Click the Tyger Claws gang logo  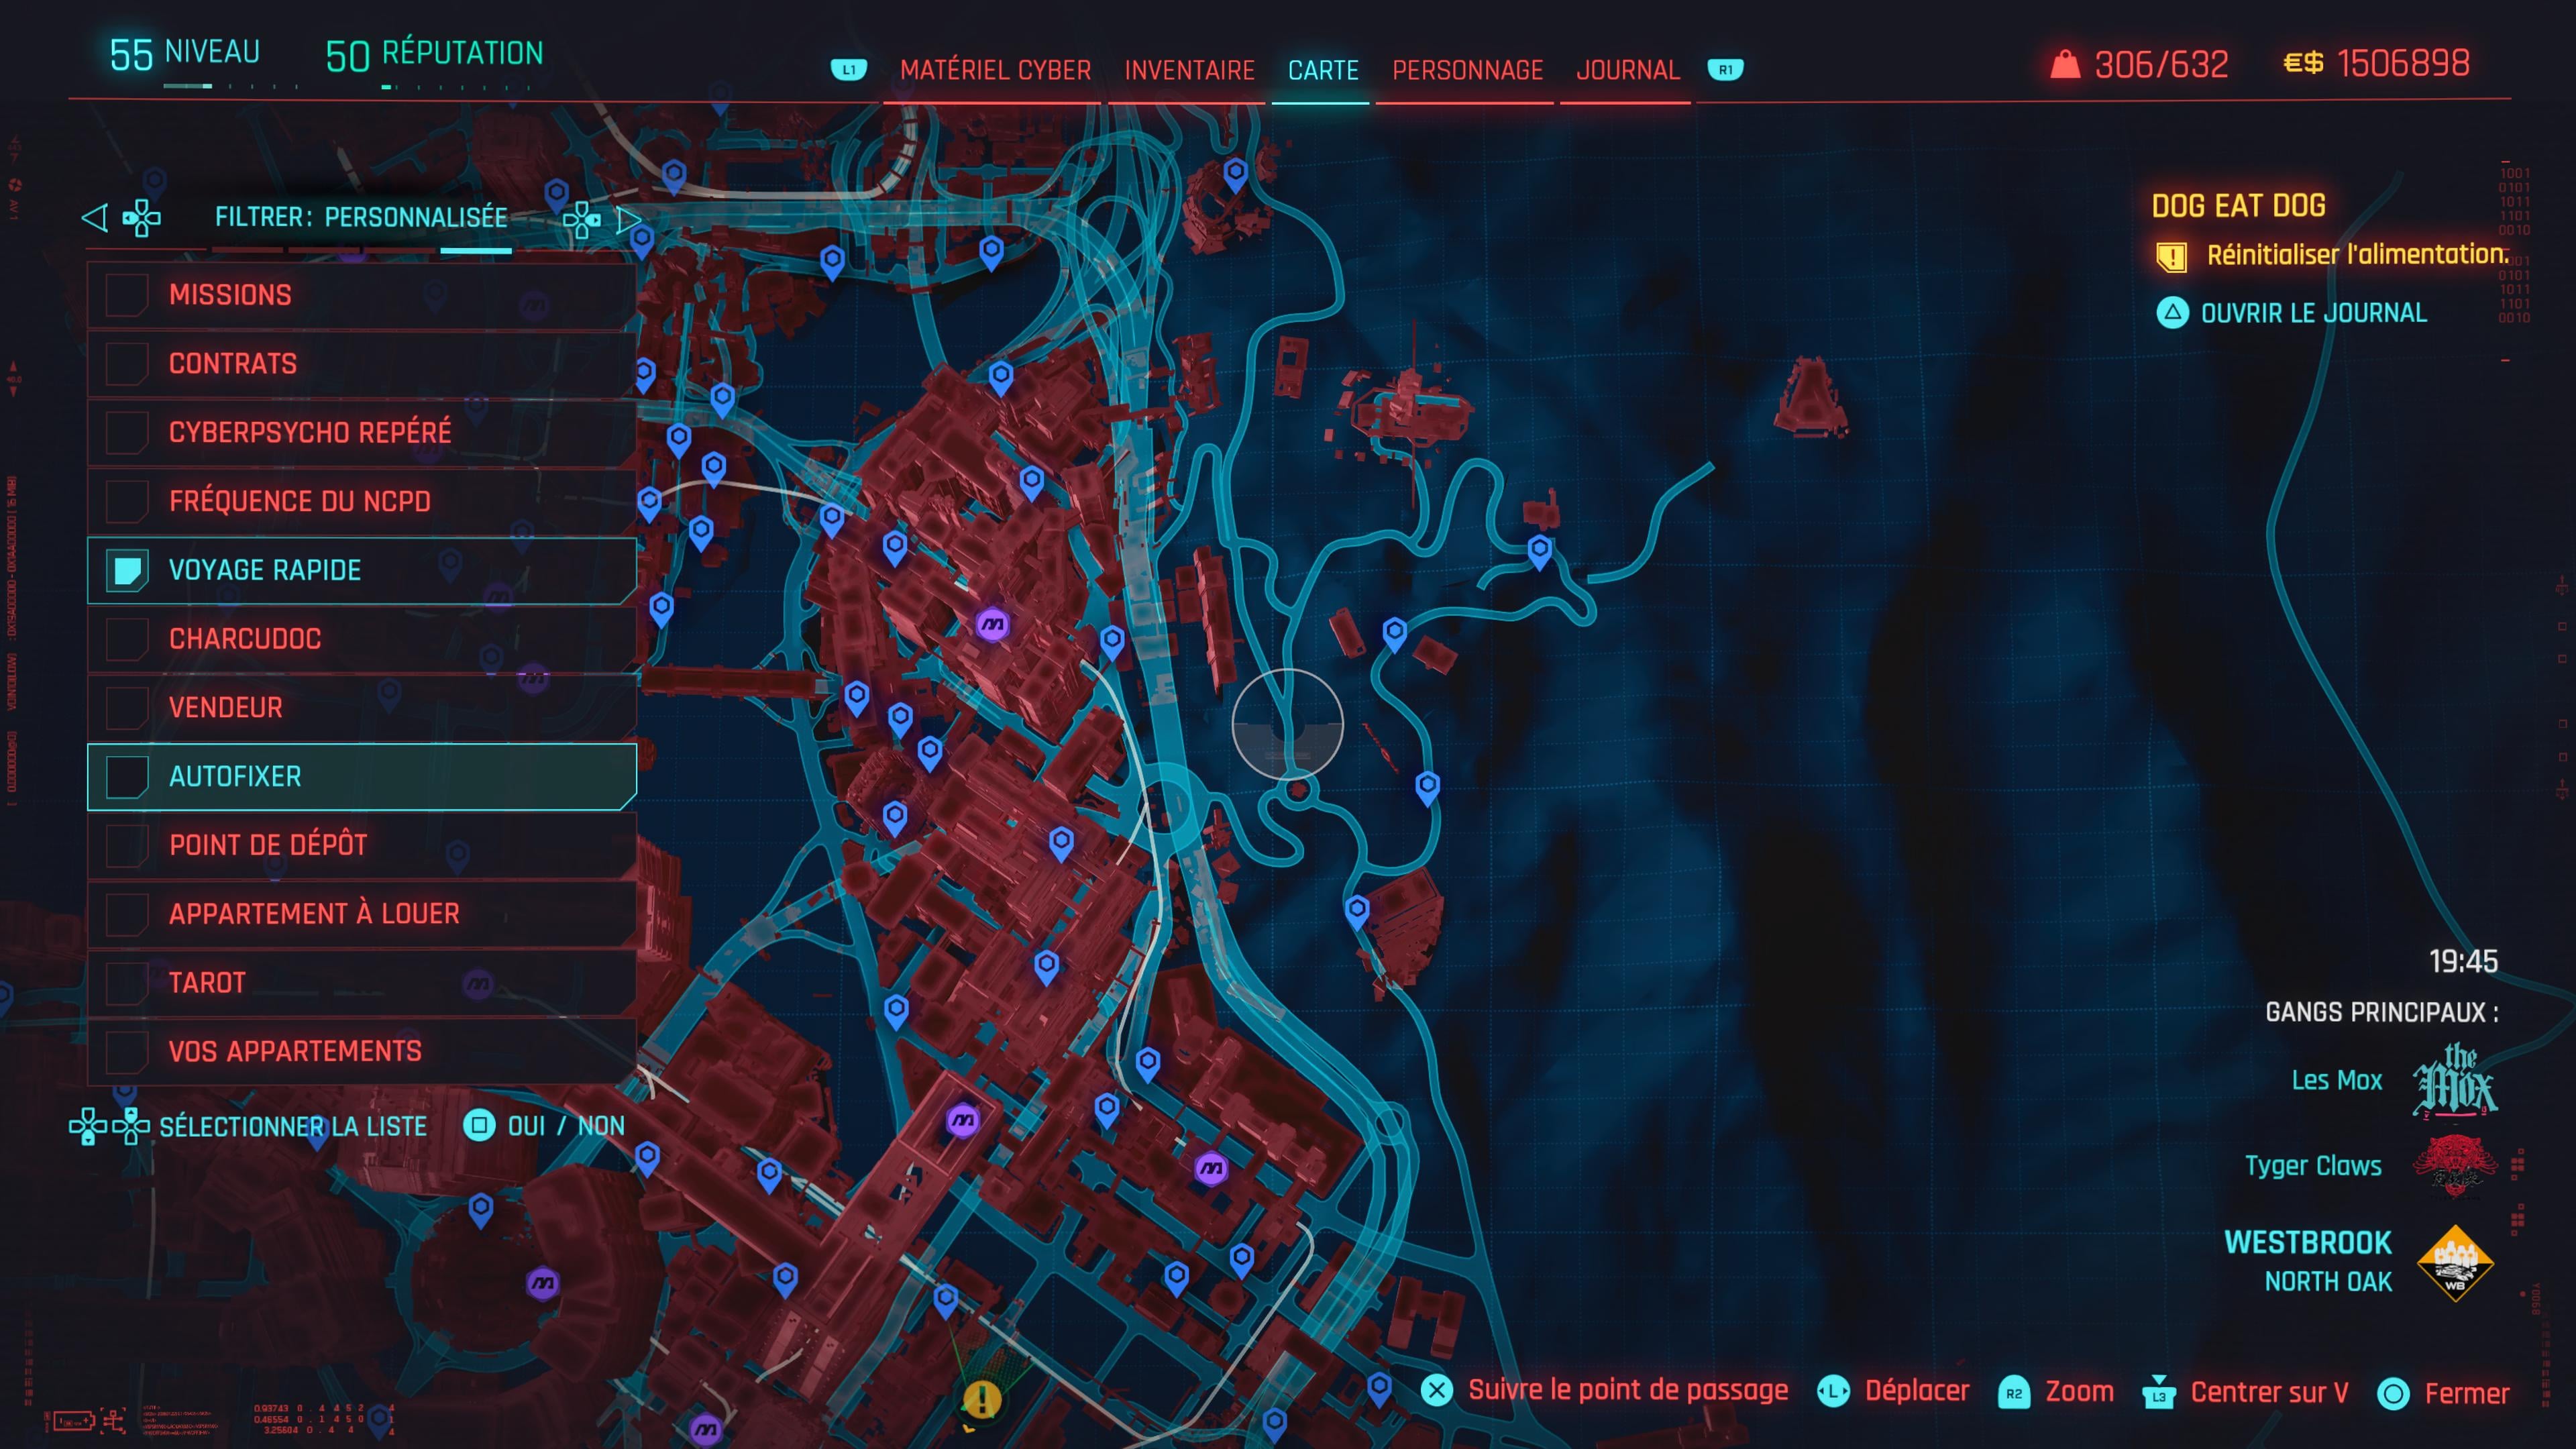pos(2455,1166)
